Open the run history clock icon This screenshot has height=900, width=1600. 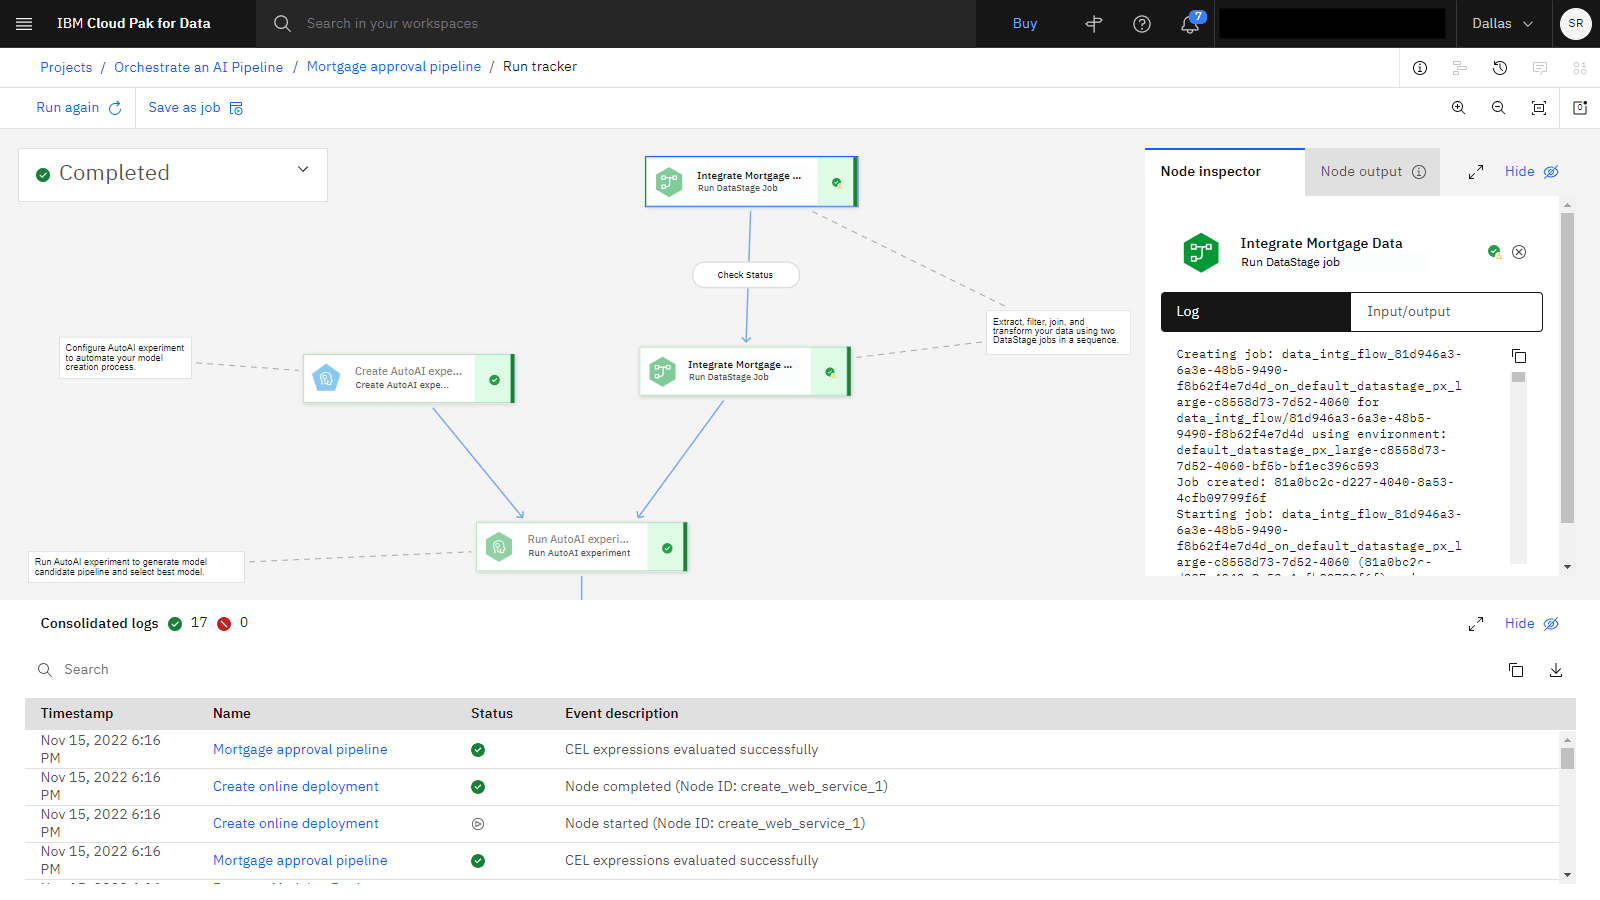1500,68
